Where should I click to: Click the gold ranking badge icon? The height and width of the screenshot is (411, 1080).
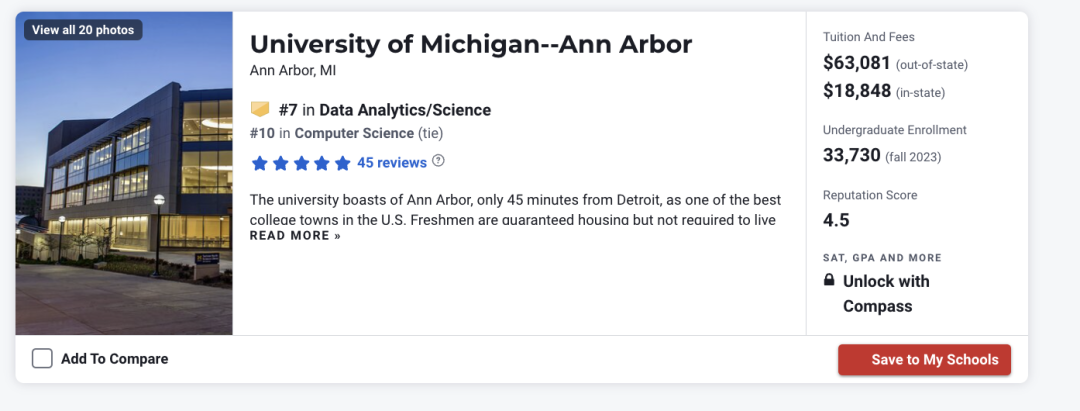coord(260,109)
